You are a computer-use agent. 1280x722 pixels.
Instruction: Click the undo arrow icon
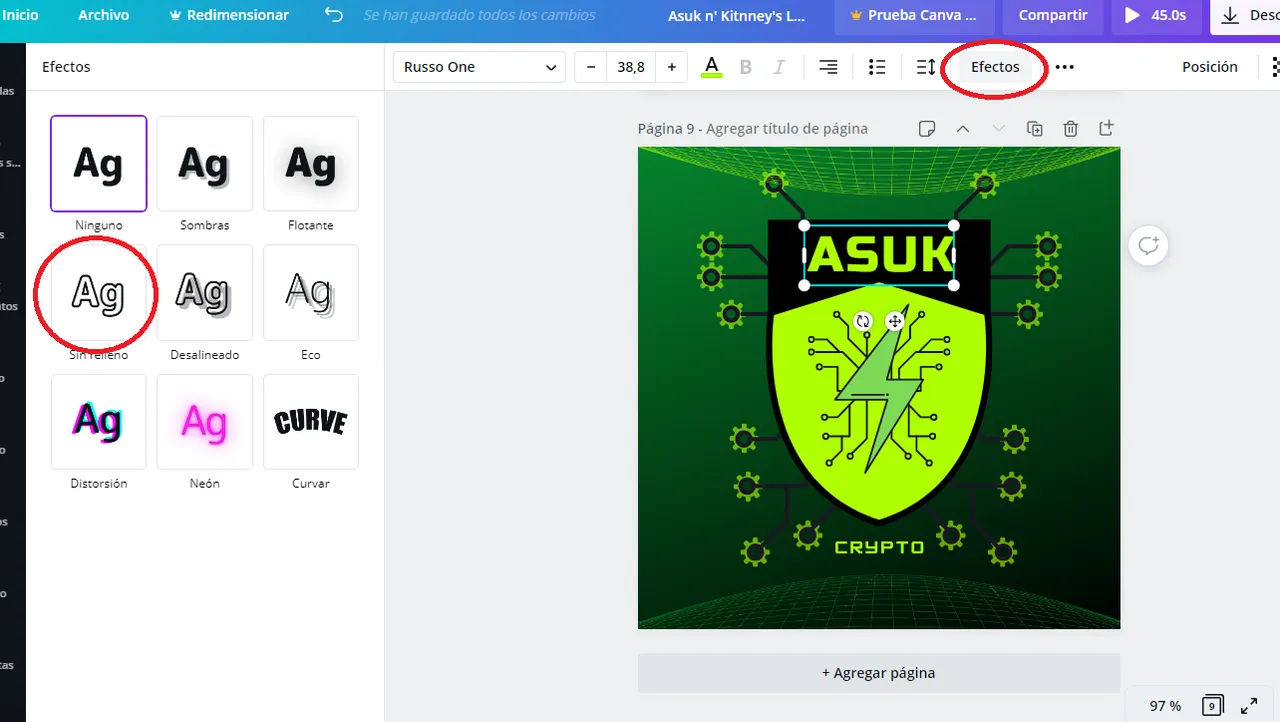click(x=334, y=15)
